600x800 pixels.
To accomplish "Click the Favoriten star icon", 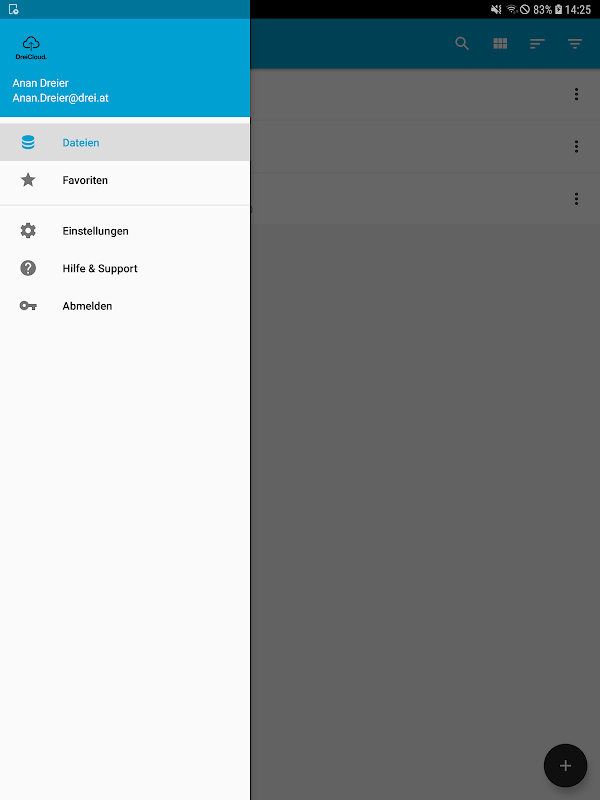I will click(x=28, y=180).
